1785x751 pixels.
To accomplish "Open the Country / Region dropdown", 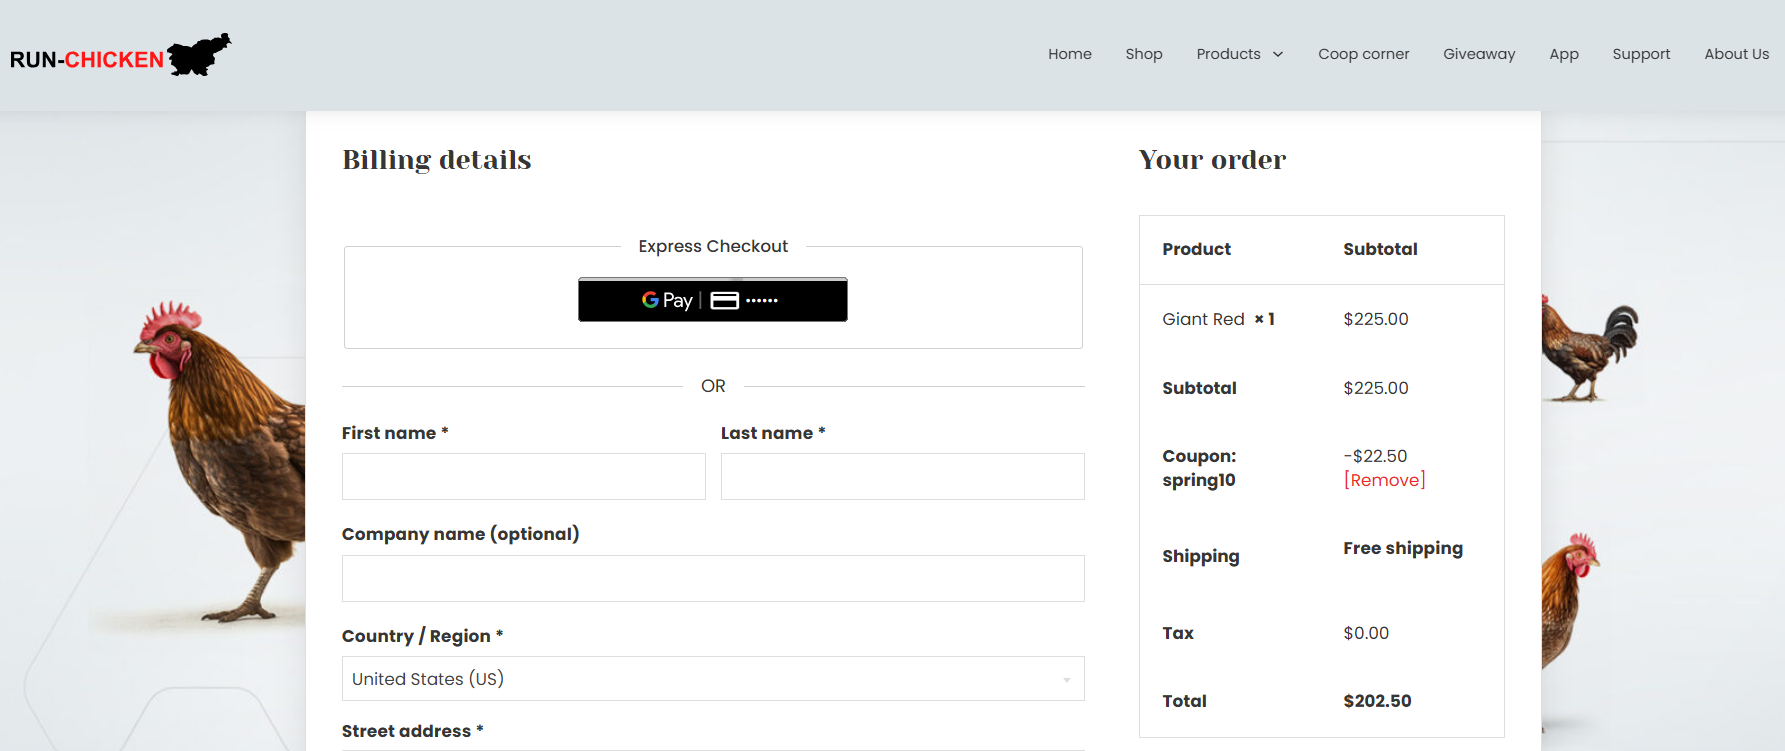I will [x=713, y=678].
